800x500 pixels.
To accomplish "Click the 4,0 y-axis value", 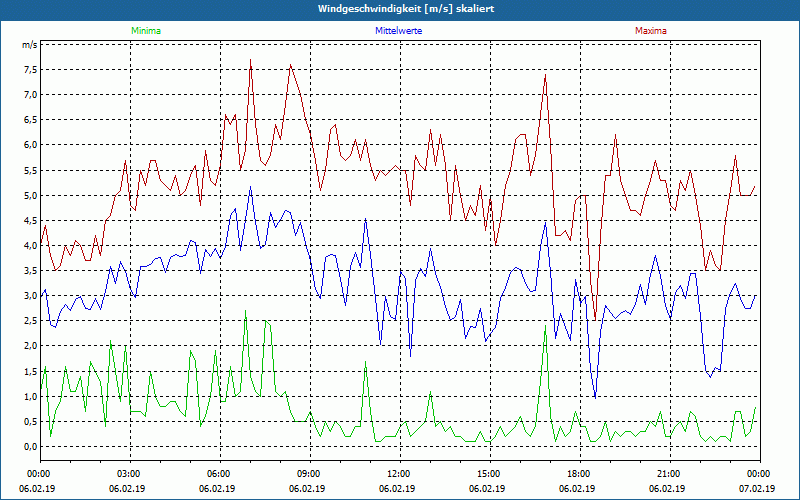I will [x=31, y=245].
